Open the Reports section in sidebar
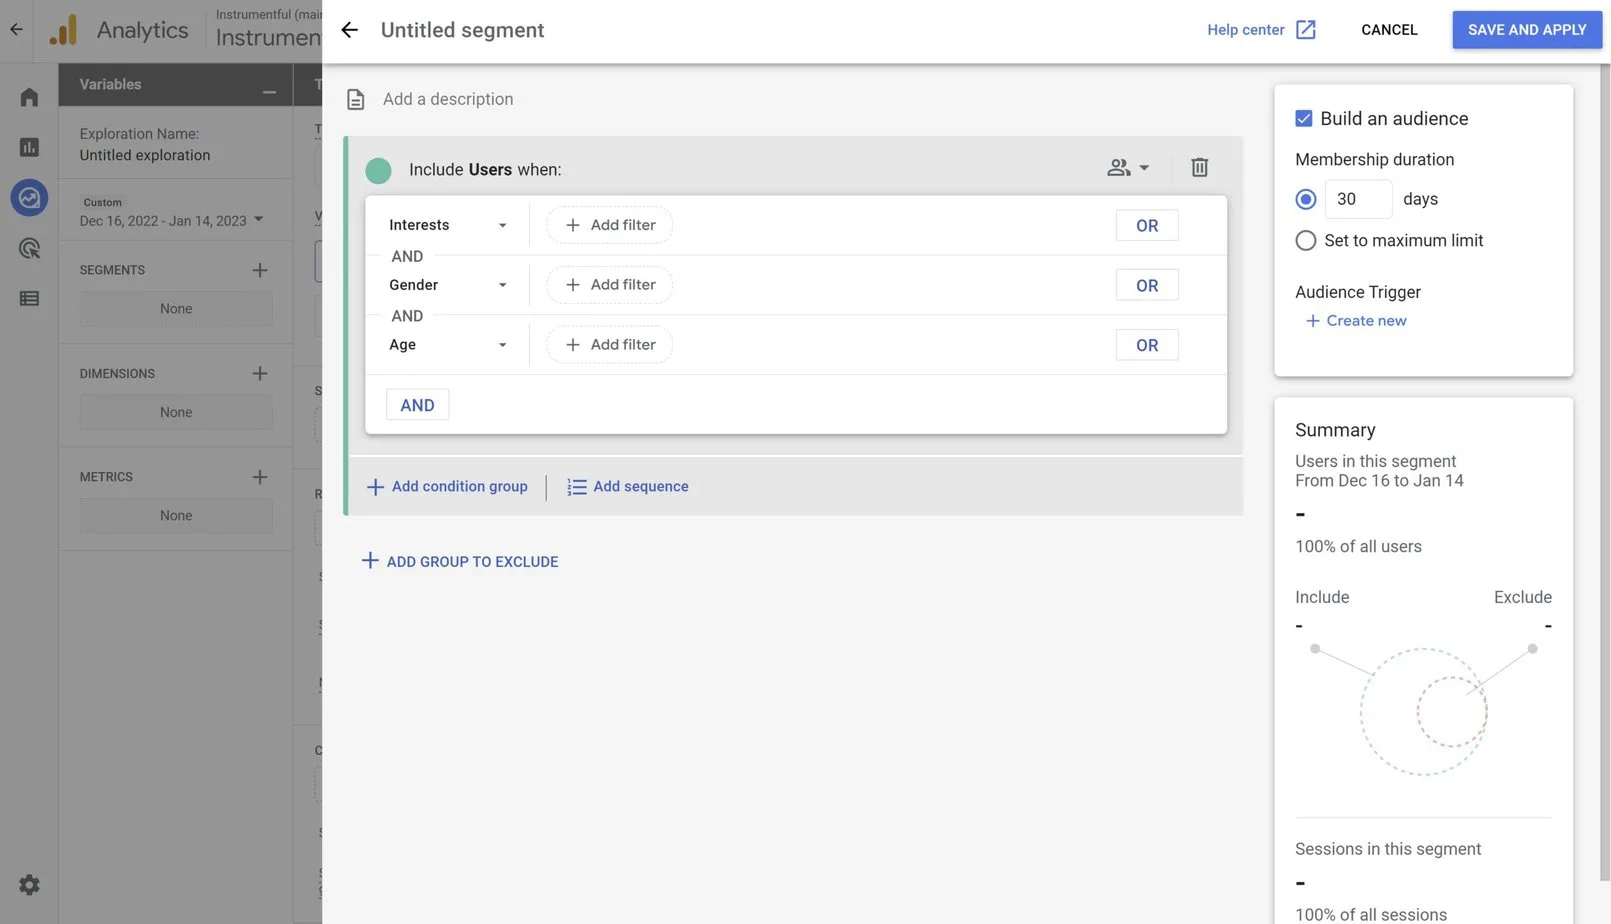Screen dimensions: 1611x924 coord(28,146)
